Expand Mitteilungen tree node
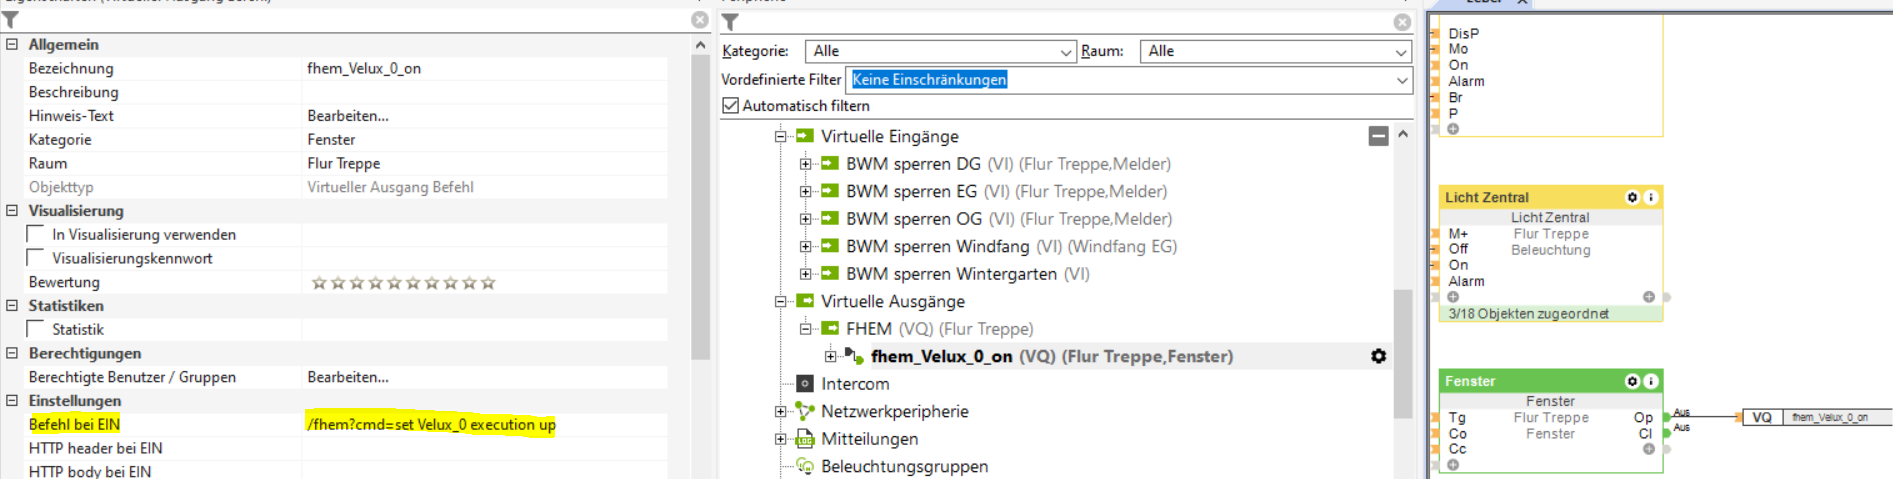The image size is (1893, 479). [x=781, y=439]
